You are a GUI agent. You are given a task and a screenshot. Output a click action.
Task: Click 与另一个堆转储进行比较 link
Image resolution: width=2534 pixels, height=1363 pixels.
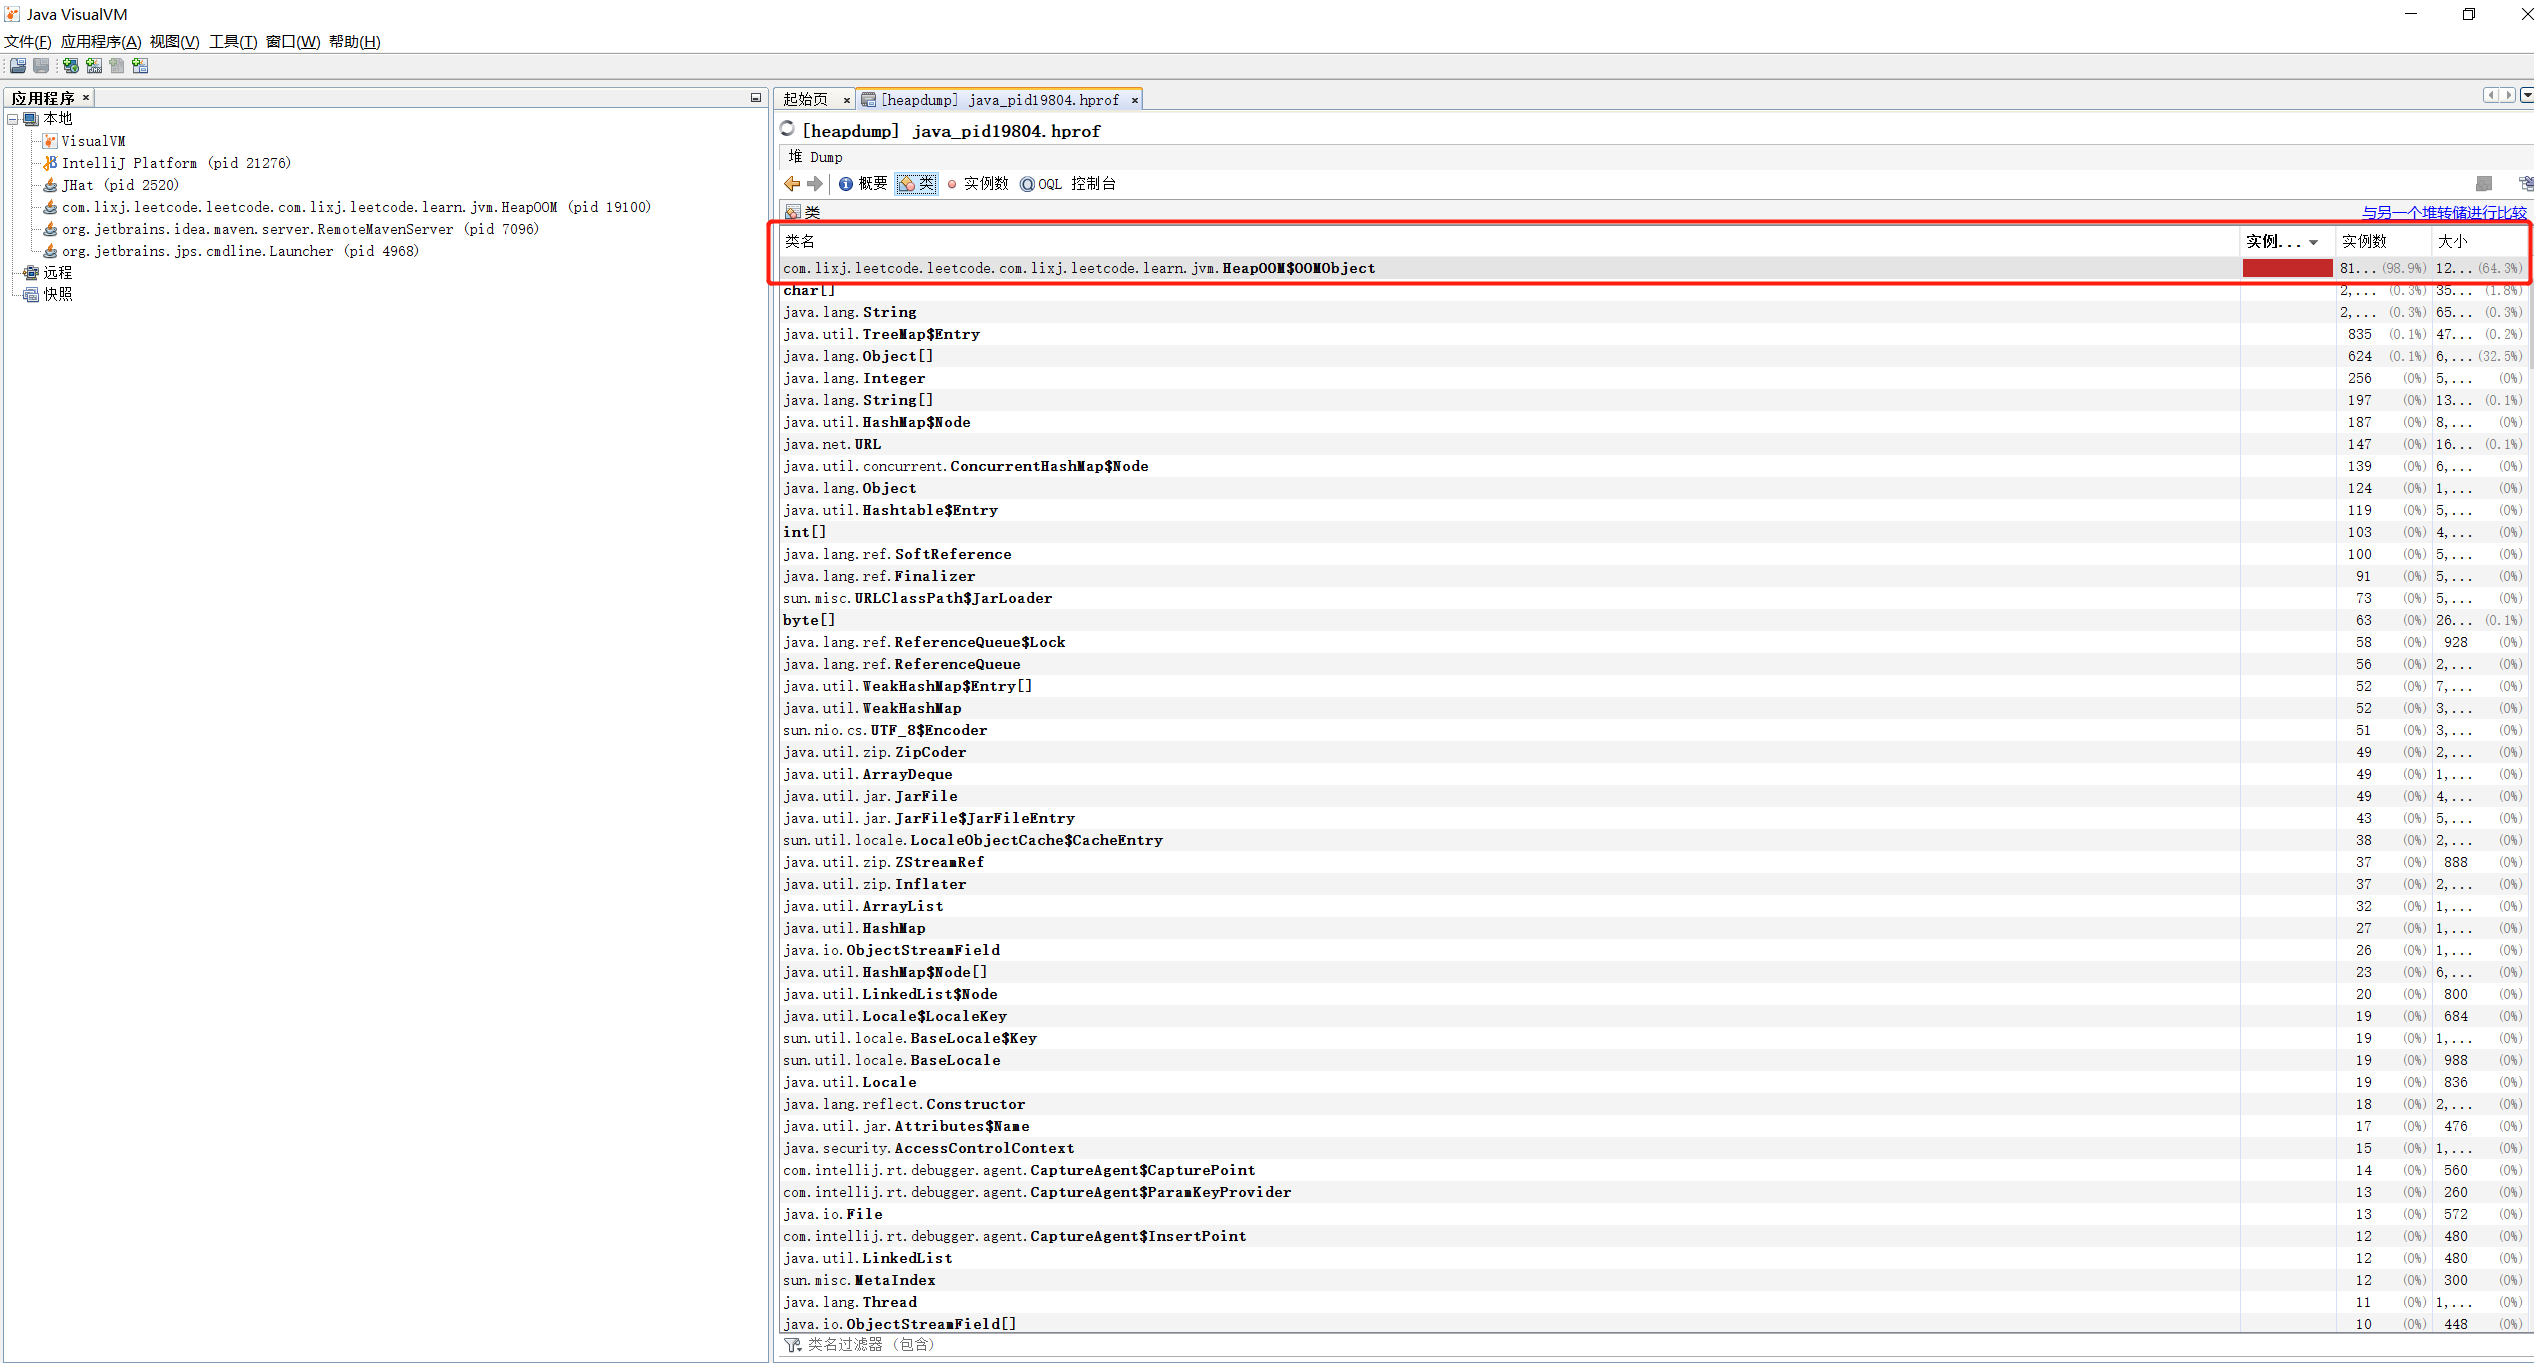click(2443, 213)
